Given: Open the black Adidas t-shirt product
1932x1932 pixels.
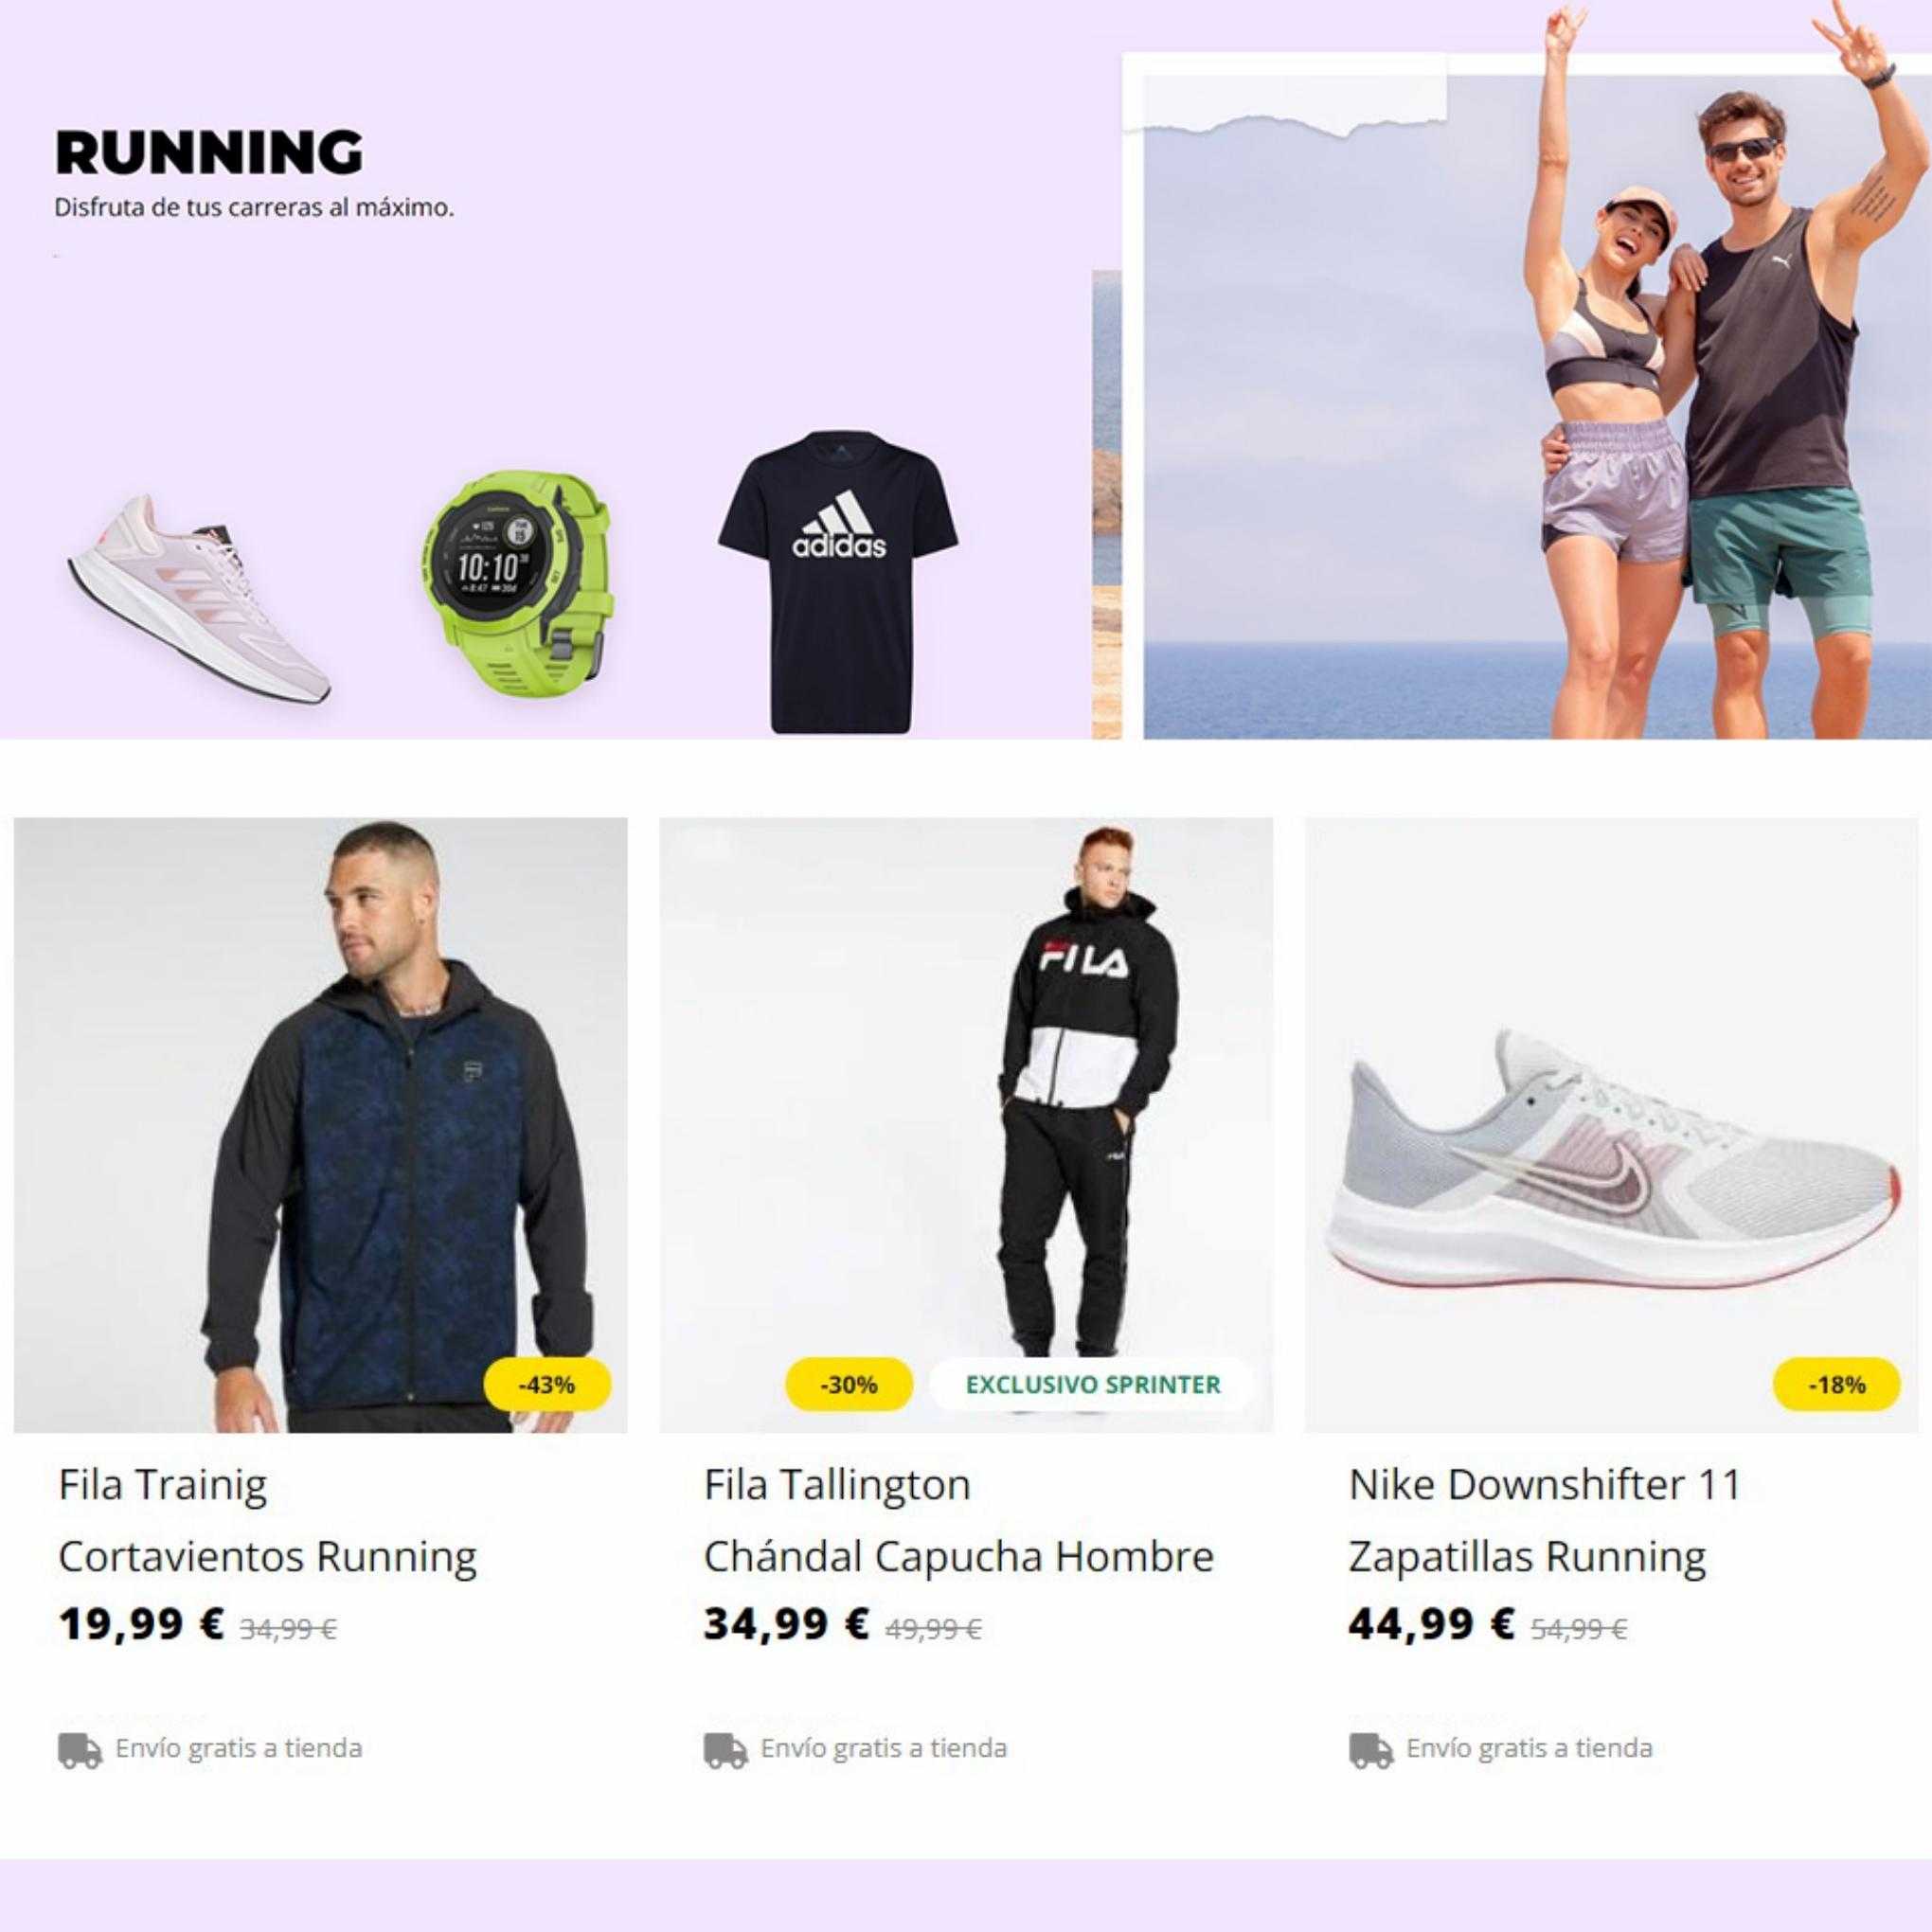Looking at the screenshot, I should pos(838,583).
